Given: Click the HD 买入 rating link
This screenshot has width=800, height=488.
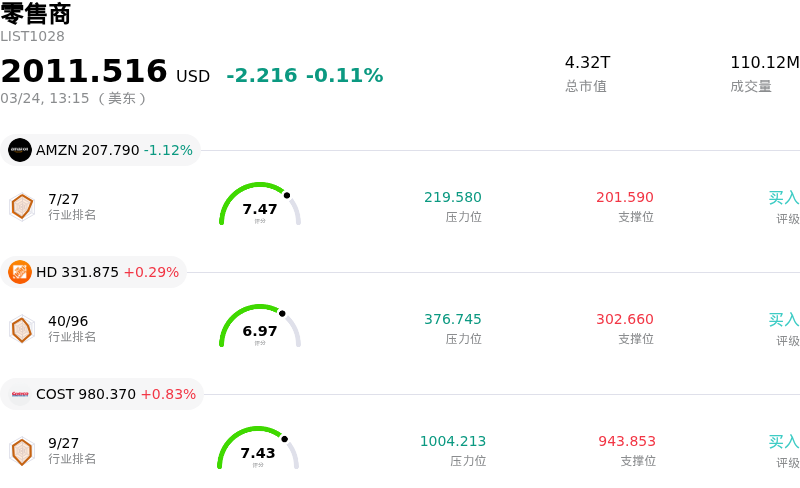Looking at the screenshot, I should pyautogui.click(x=783, y=320).
